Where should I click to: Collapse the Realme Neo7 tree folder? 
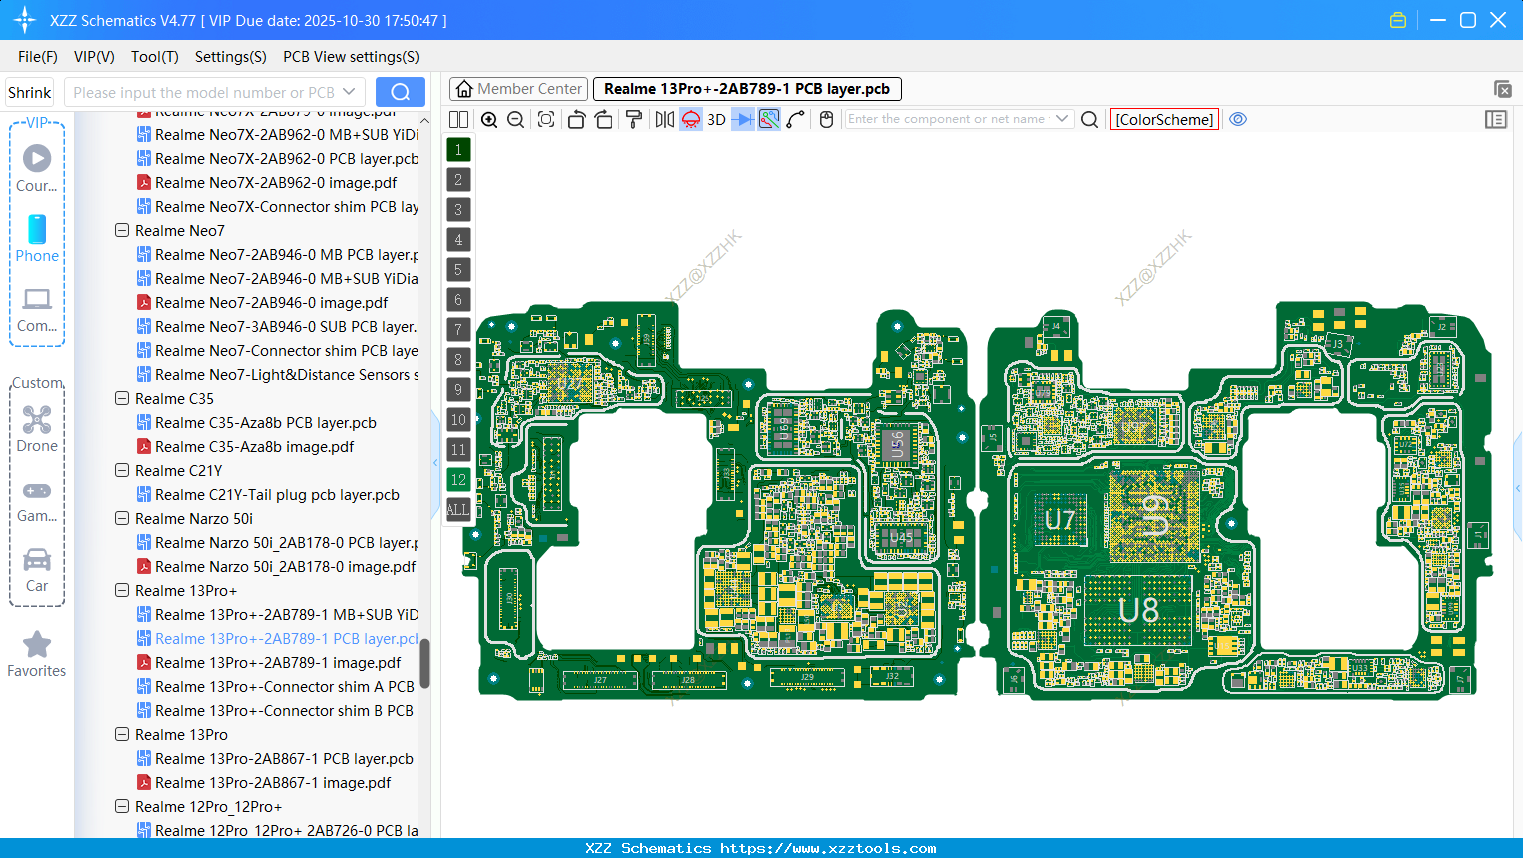click(122, 231)
